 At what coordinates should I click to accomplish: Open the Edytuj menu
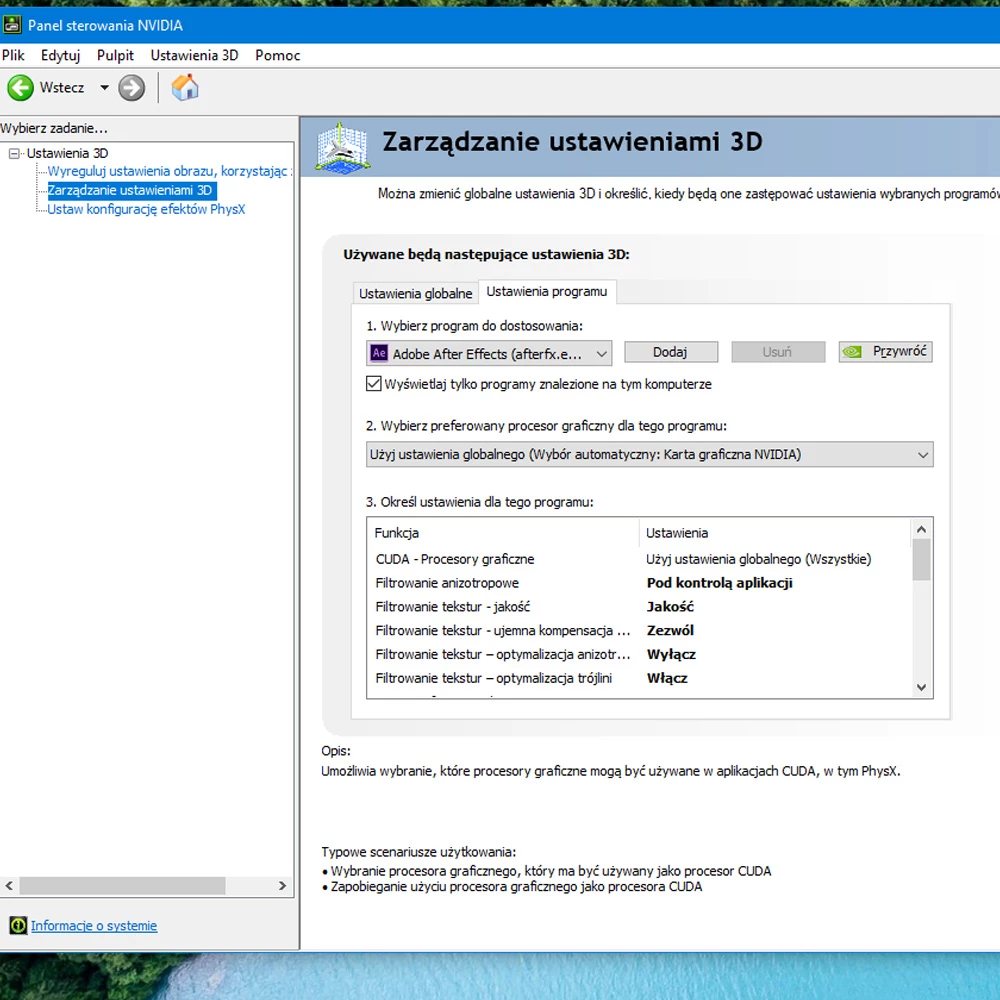coord(61,55)
